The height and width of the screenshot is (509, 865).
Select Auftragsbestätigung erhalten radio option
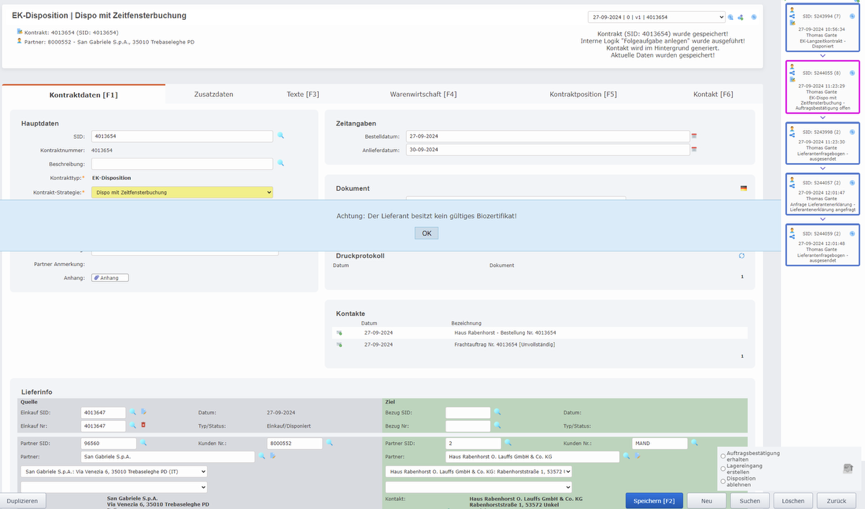[x=723, y=457]
